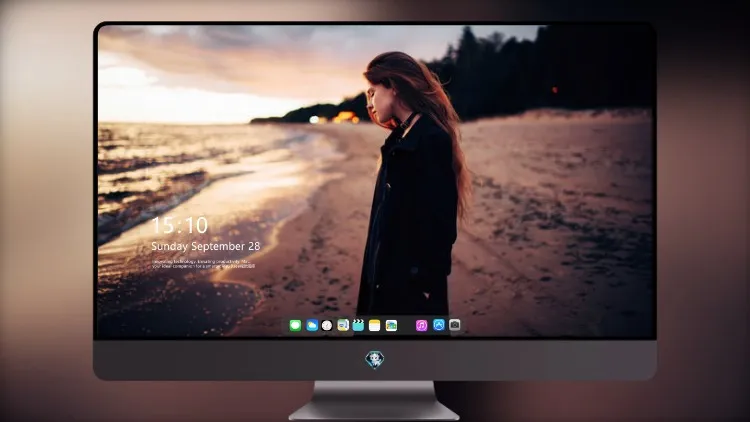Open the green Messages app in dock

(295, 326)
